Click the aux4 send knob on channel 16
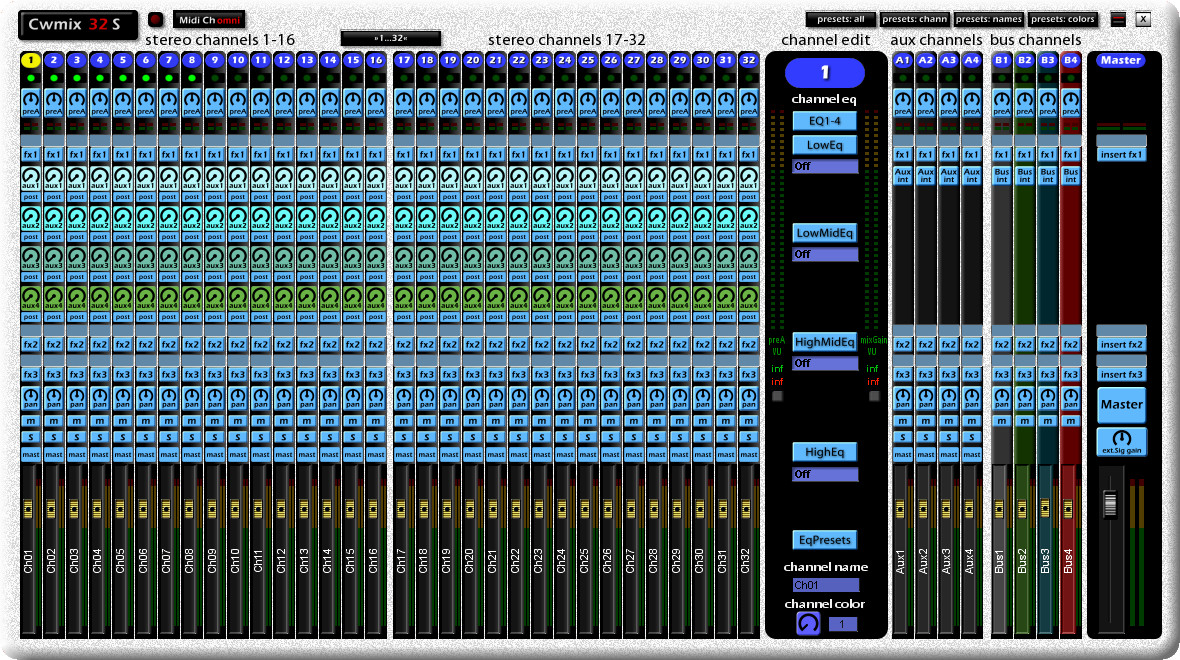Viewport: 1180px width, 660px height. tap(375, 296)
